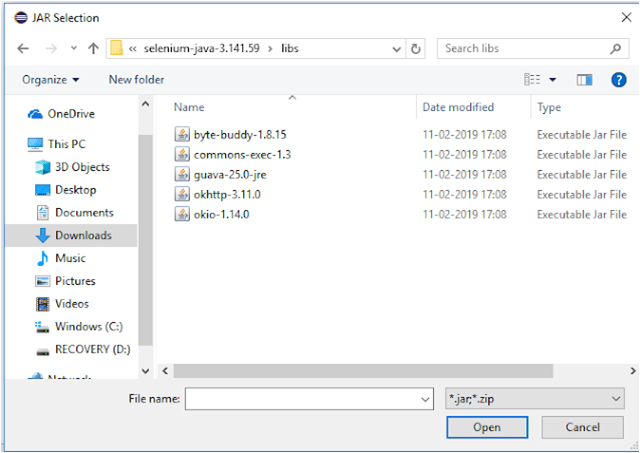Open the Downloads folder in sidebar
The height and width of the screenshot is (453, 640).
coord(83,235)
